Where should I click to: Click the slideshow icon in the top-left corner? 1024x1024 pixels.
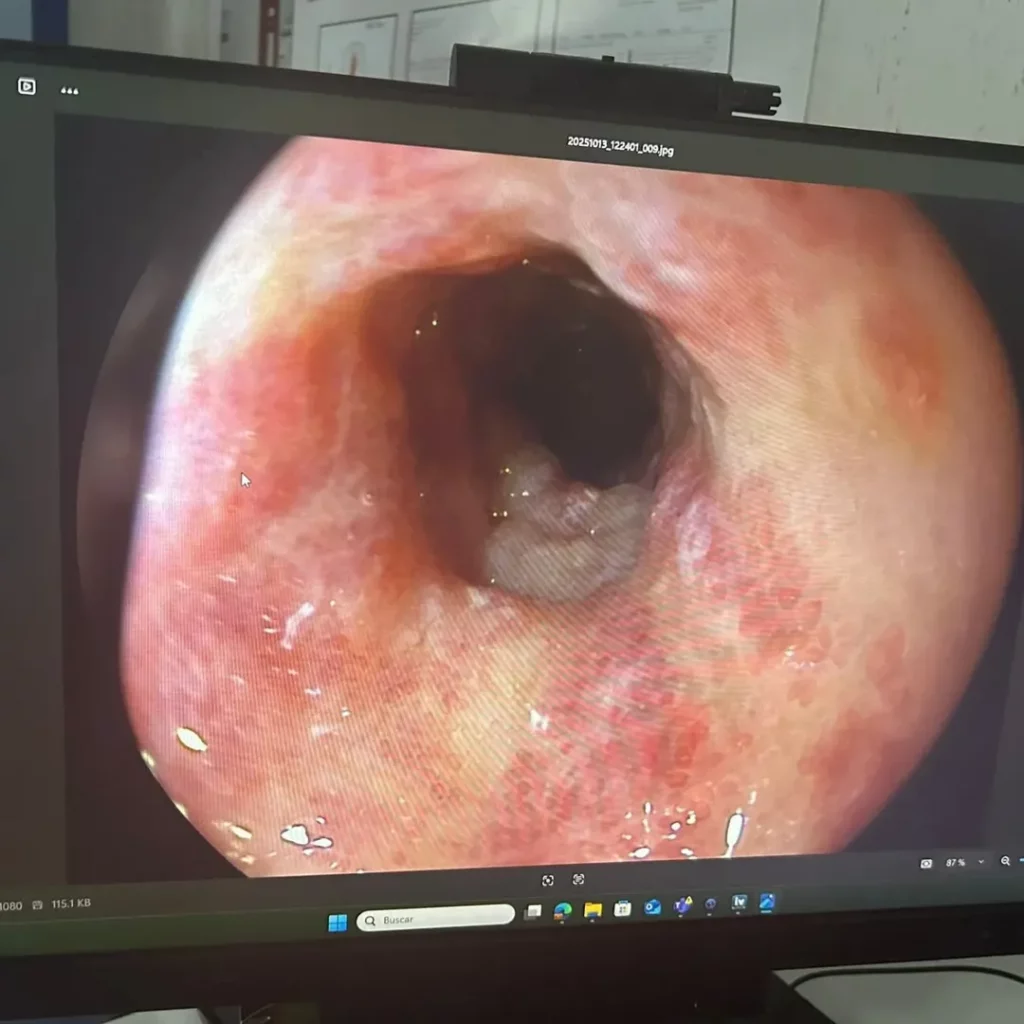click(x=27, y=86)
